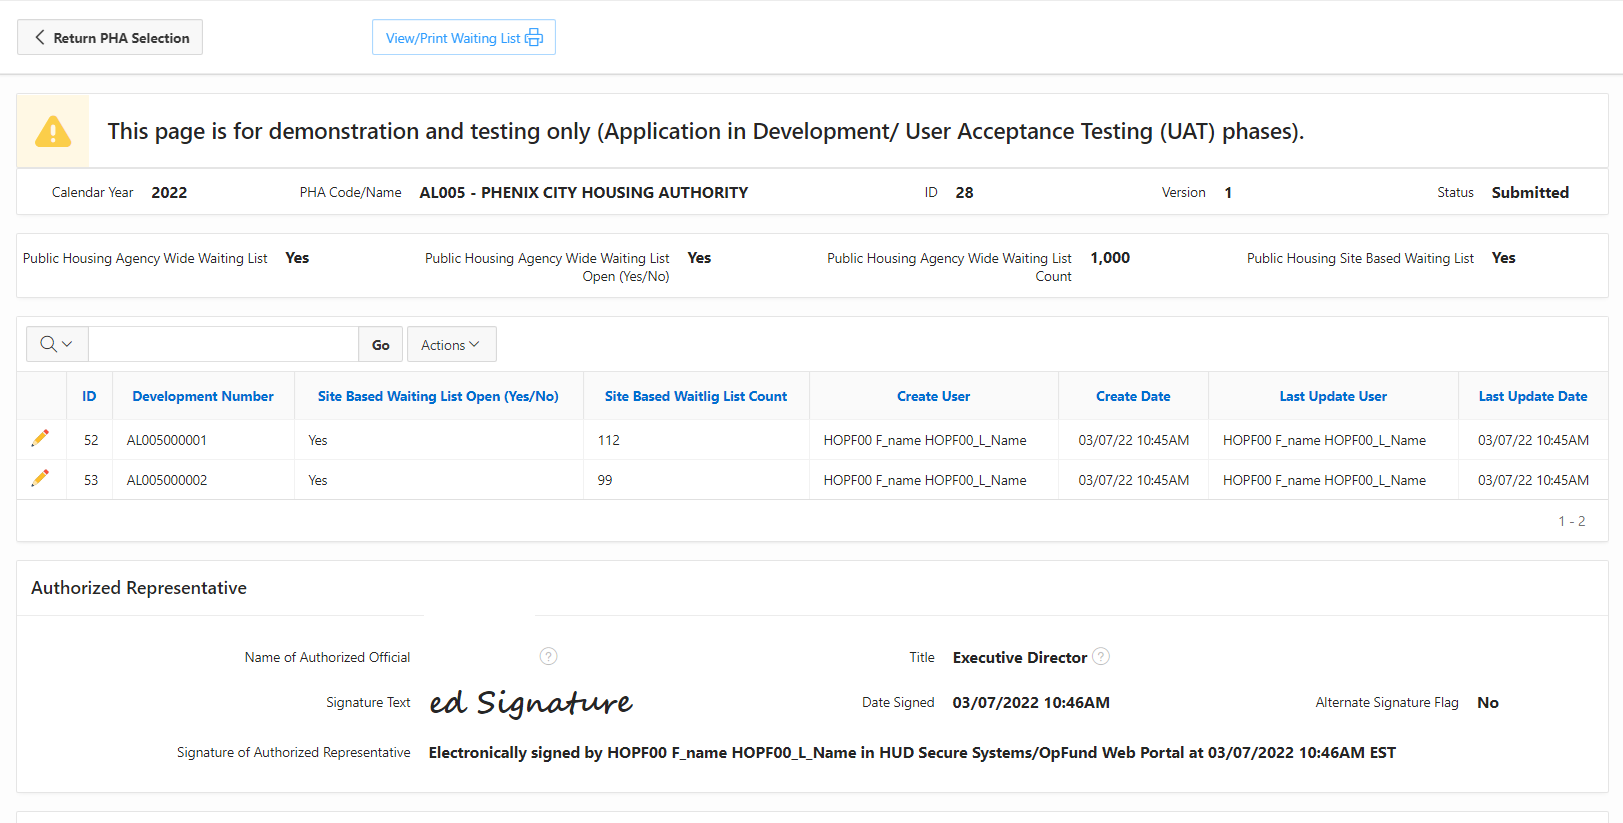
Task: Click the yellow warning triangle icon
Action: pos(53,131)
